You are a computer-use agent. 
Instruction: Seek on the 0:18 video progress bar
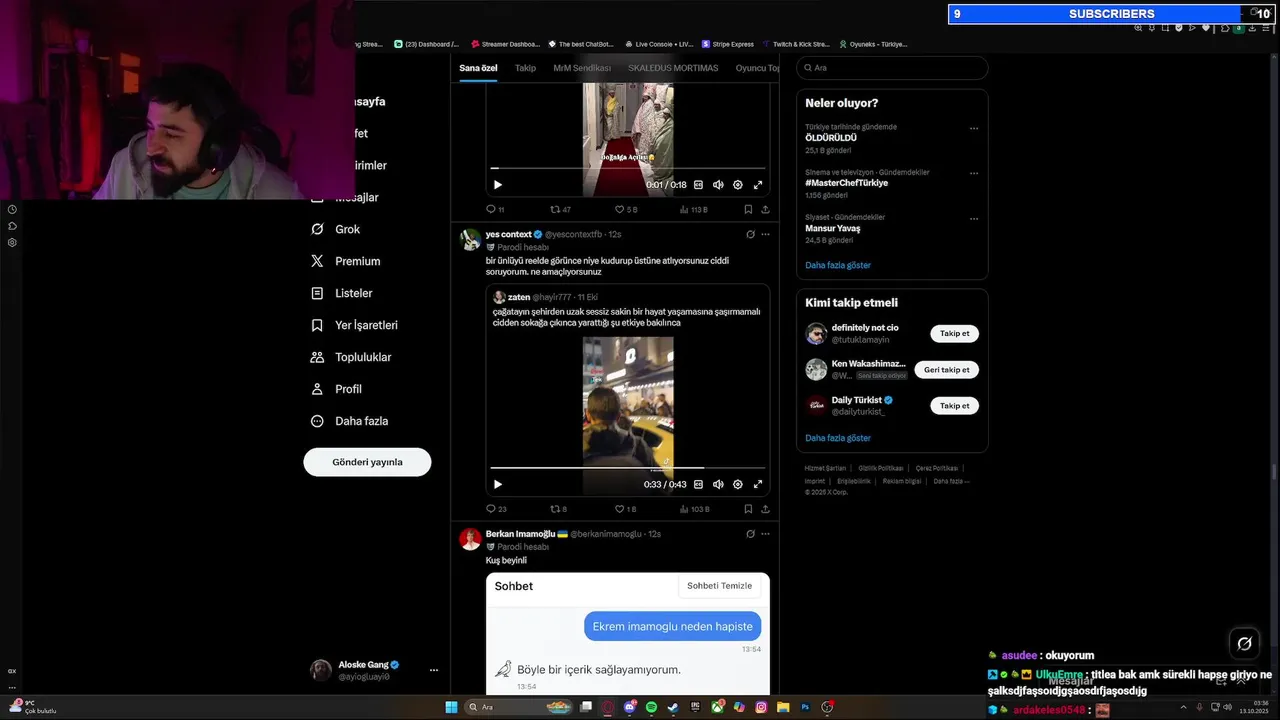[628, 168]
